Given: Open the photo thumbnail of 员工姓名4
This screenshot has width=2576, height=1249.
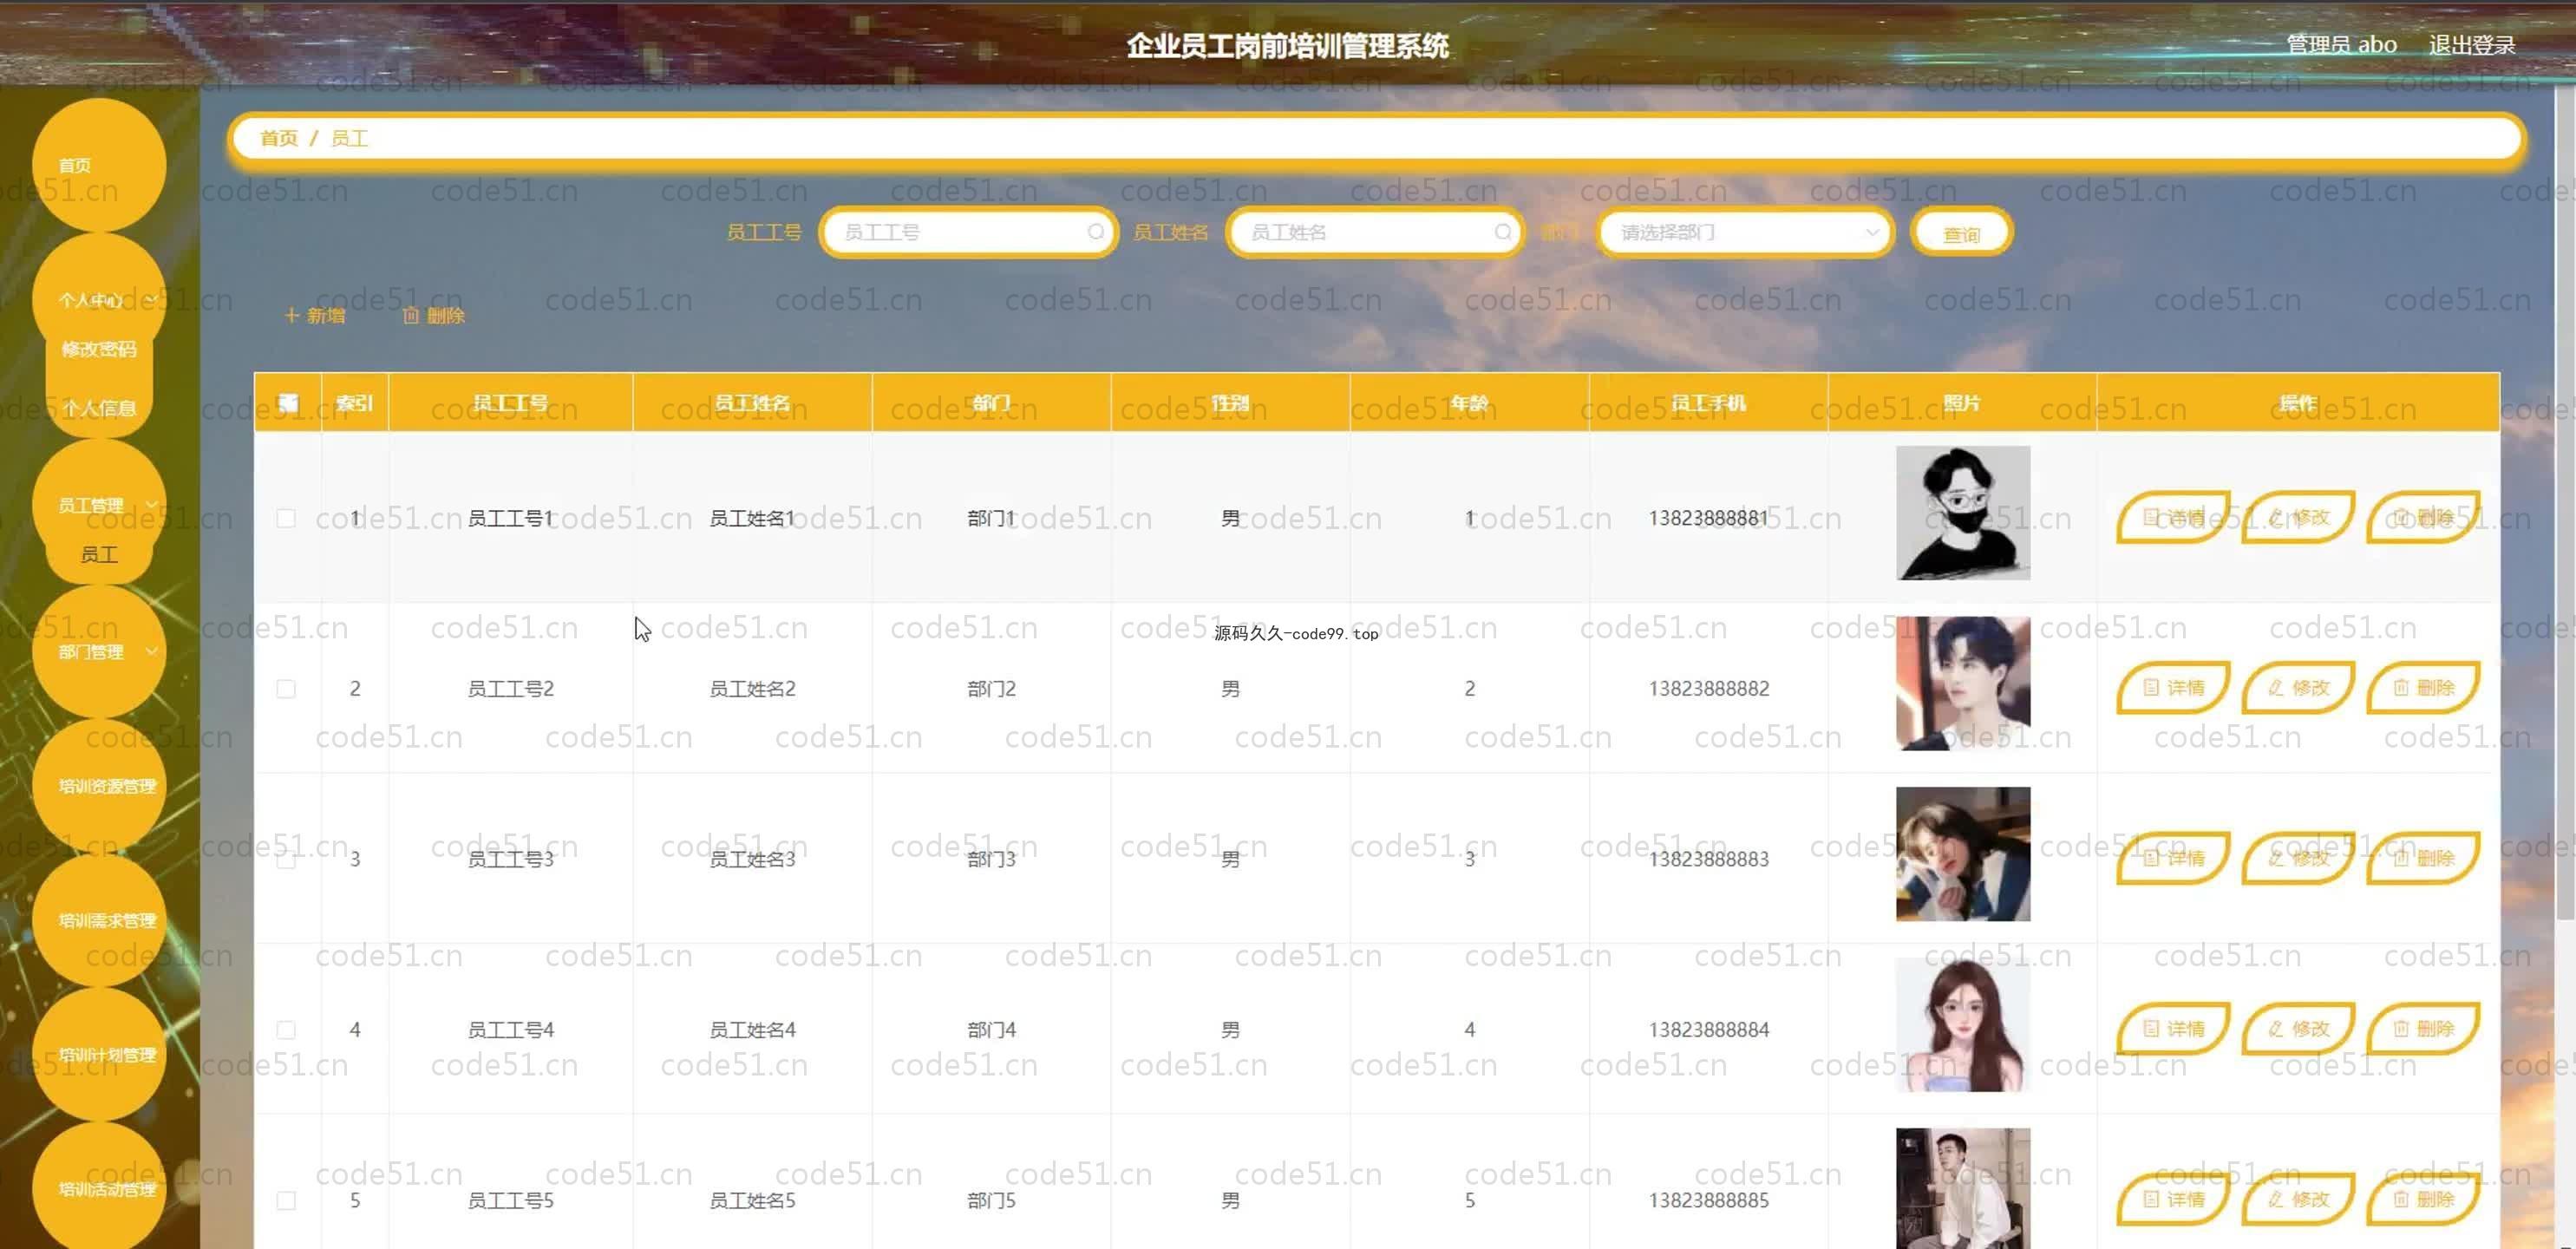Looking at the screenshot, I should (x=1963, y=1024).
